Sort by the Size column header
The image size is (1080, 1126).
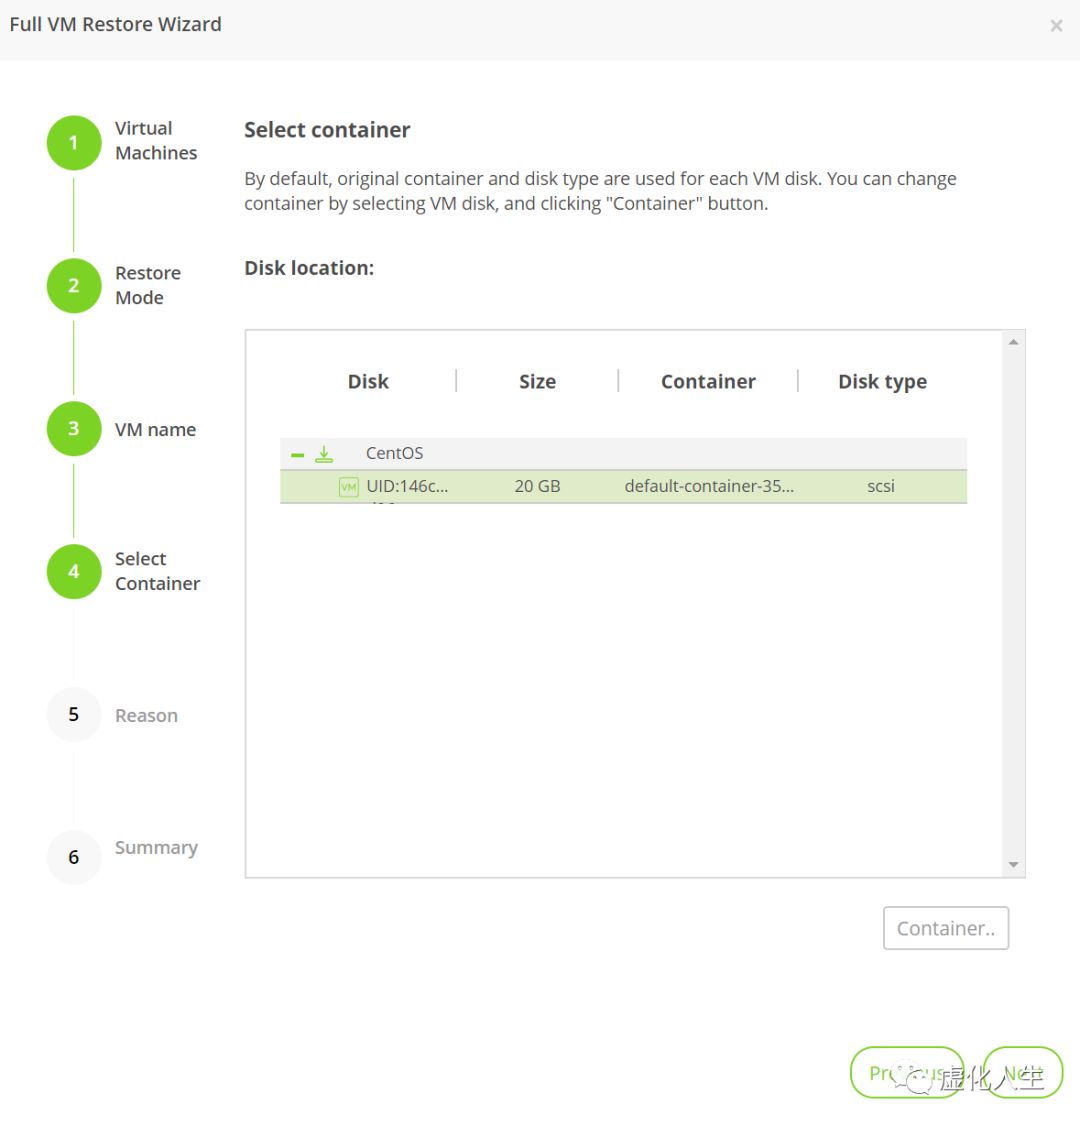coord(537,381)
